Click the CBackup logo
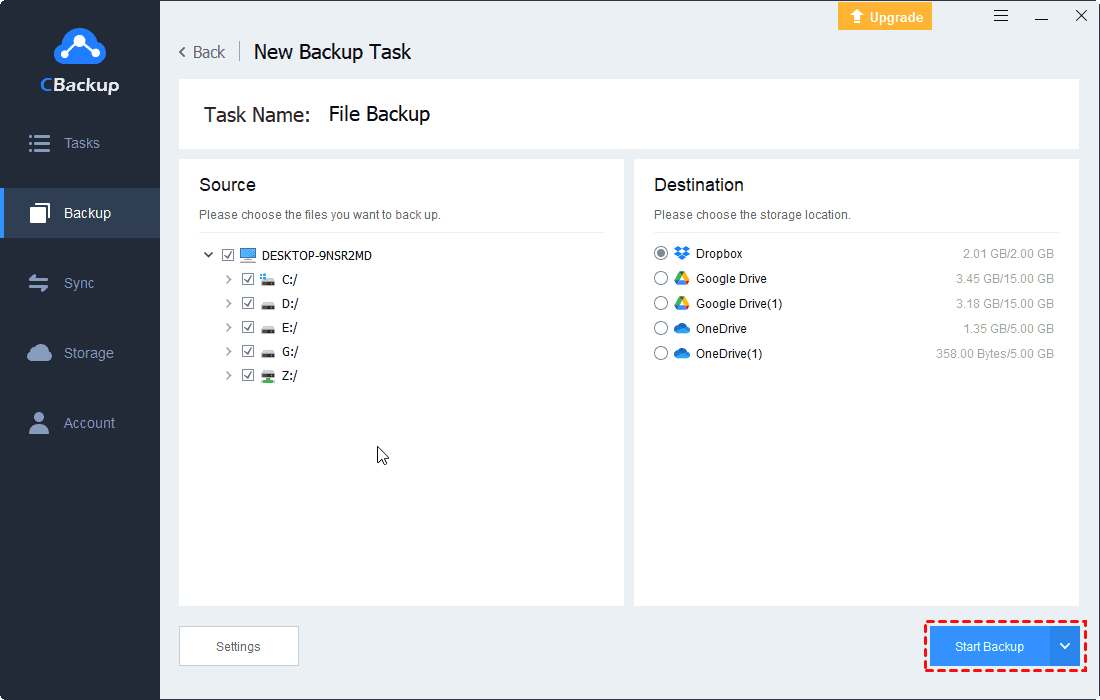This screenshot has height=700, width=1100. click(79, 50)
